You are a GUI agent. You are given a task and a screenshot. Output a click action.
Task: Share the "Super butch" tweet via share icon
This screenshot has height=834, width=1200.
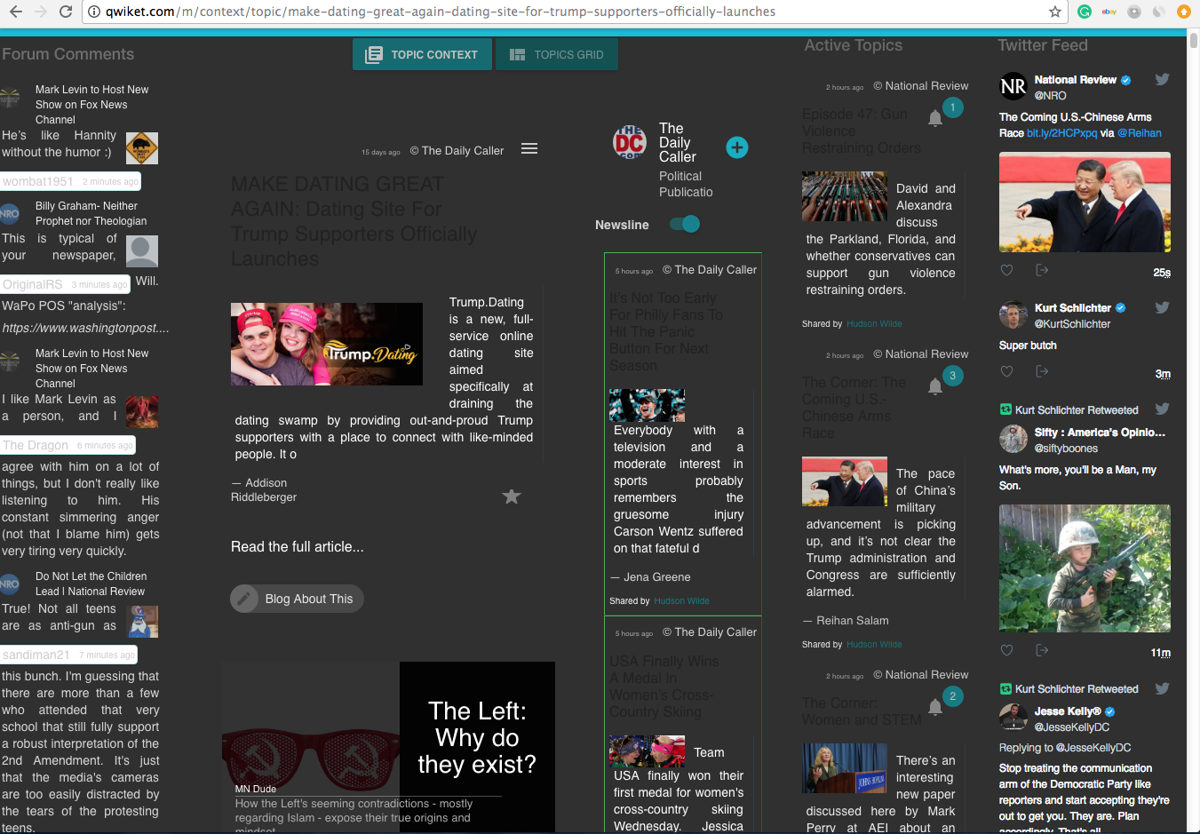coord(1042,372)
